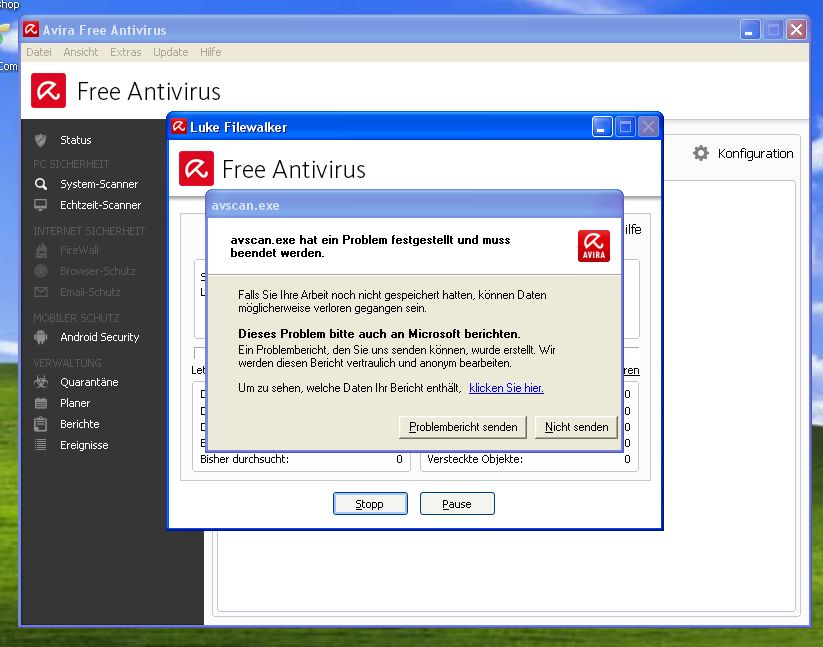Click the MOBILER SCHUTZ section heading

pos(76,318)
